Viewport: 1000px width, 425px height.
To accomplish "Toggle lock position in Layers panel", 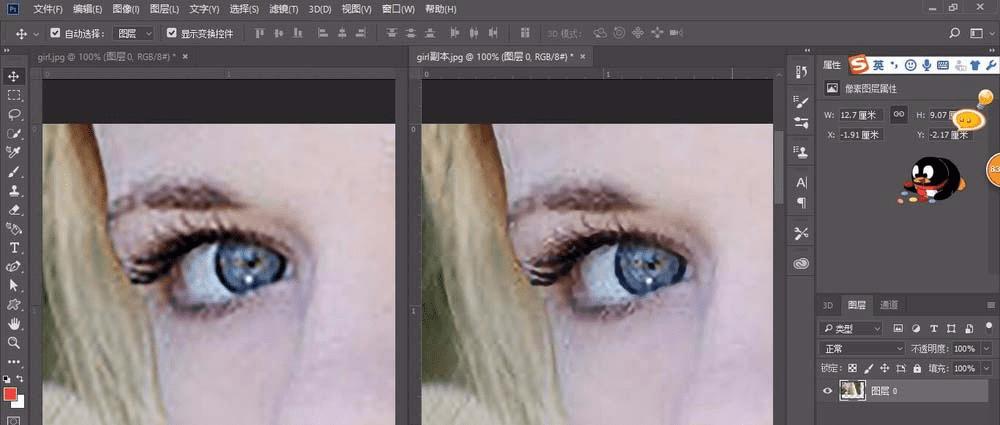I will 885,368.
